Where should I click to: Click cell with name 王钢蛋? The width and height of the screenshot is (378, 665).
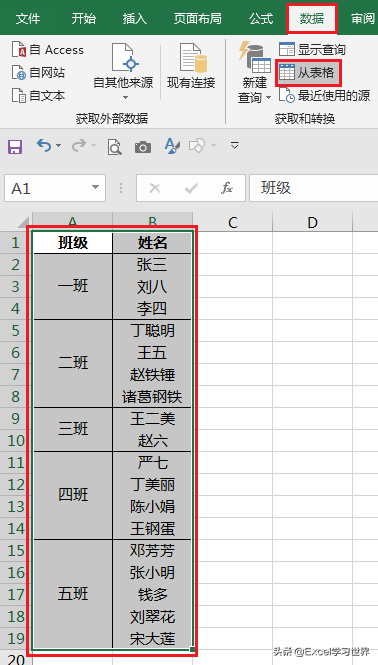tap(152, 528)
